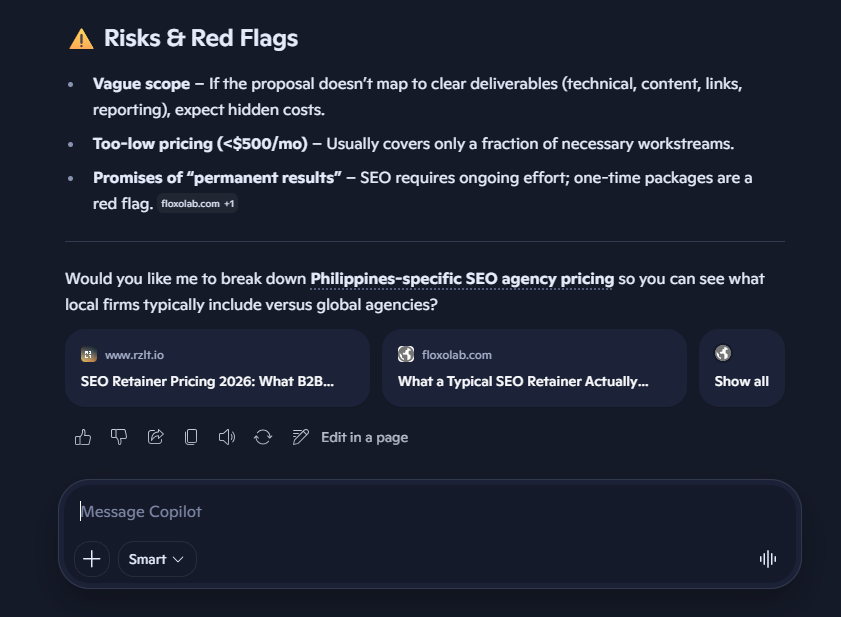Click the plus attach button
Viewport: 841px width, 617px height.
92,559
